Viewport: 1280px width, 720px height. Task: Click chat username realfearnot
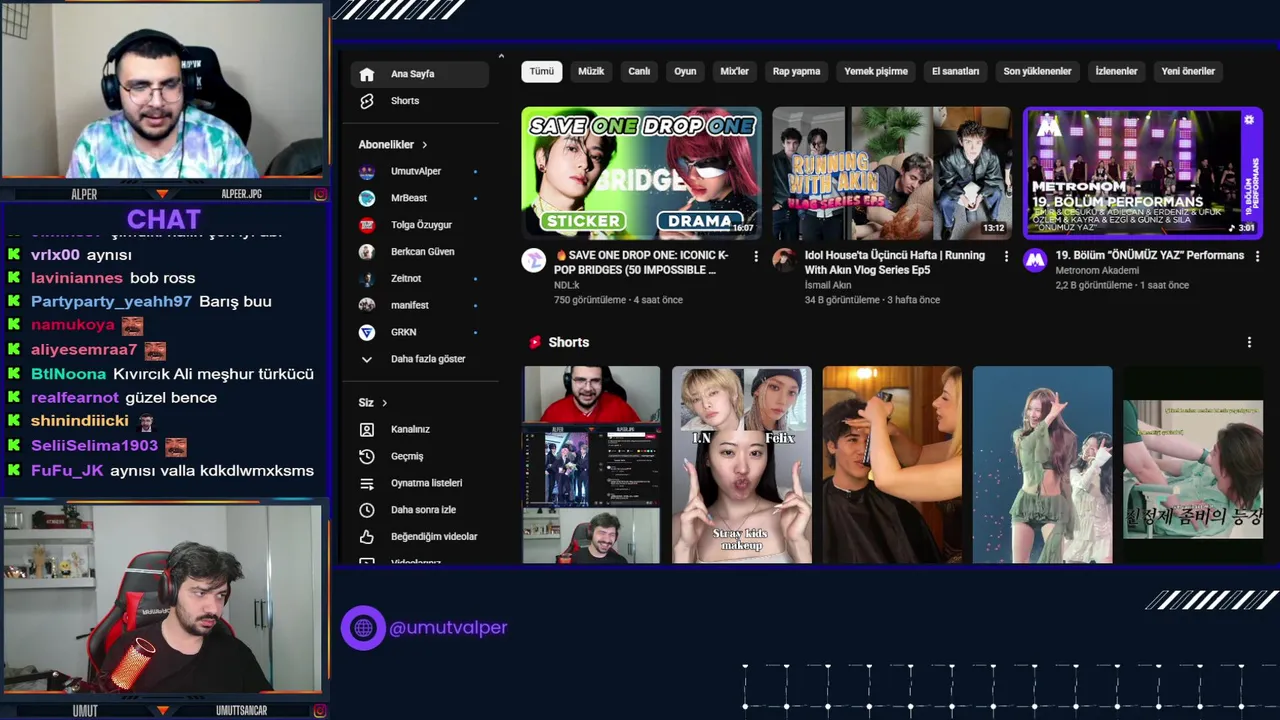coord(75,398)
